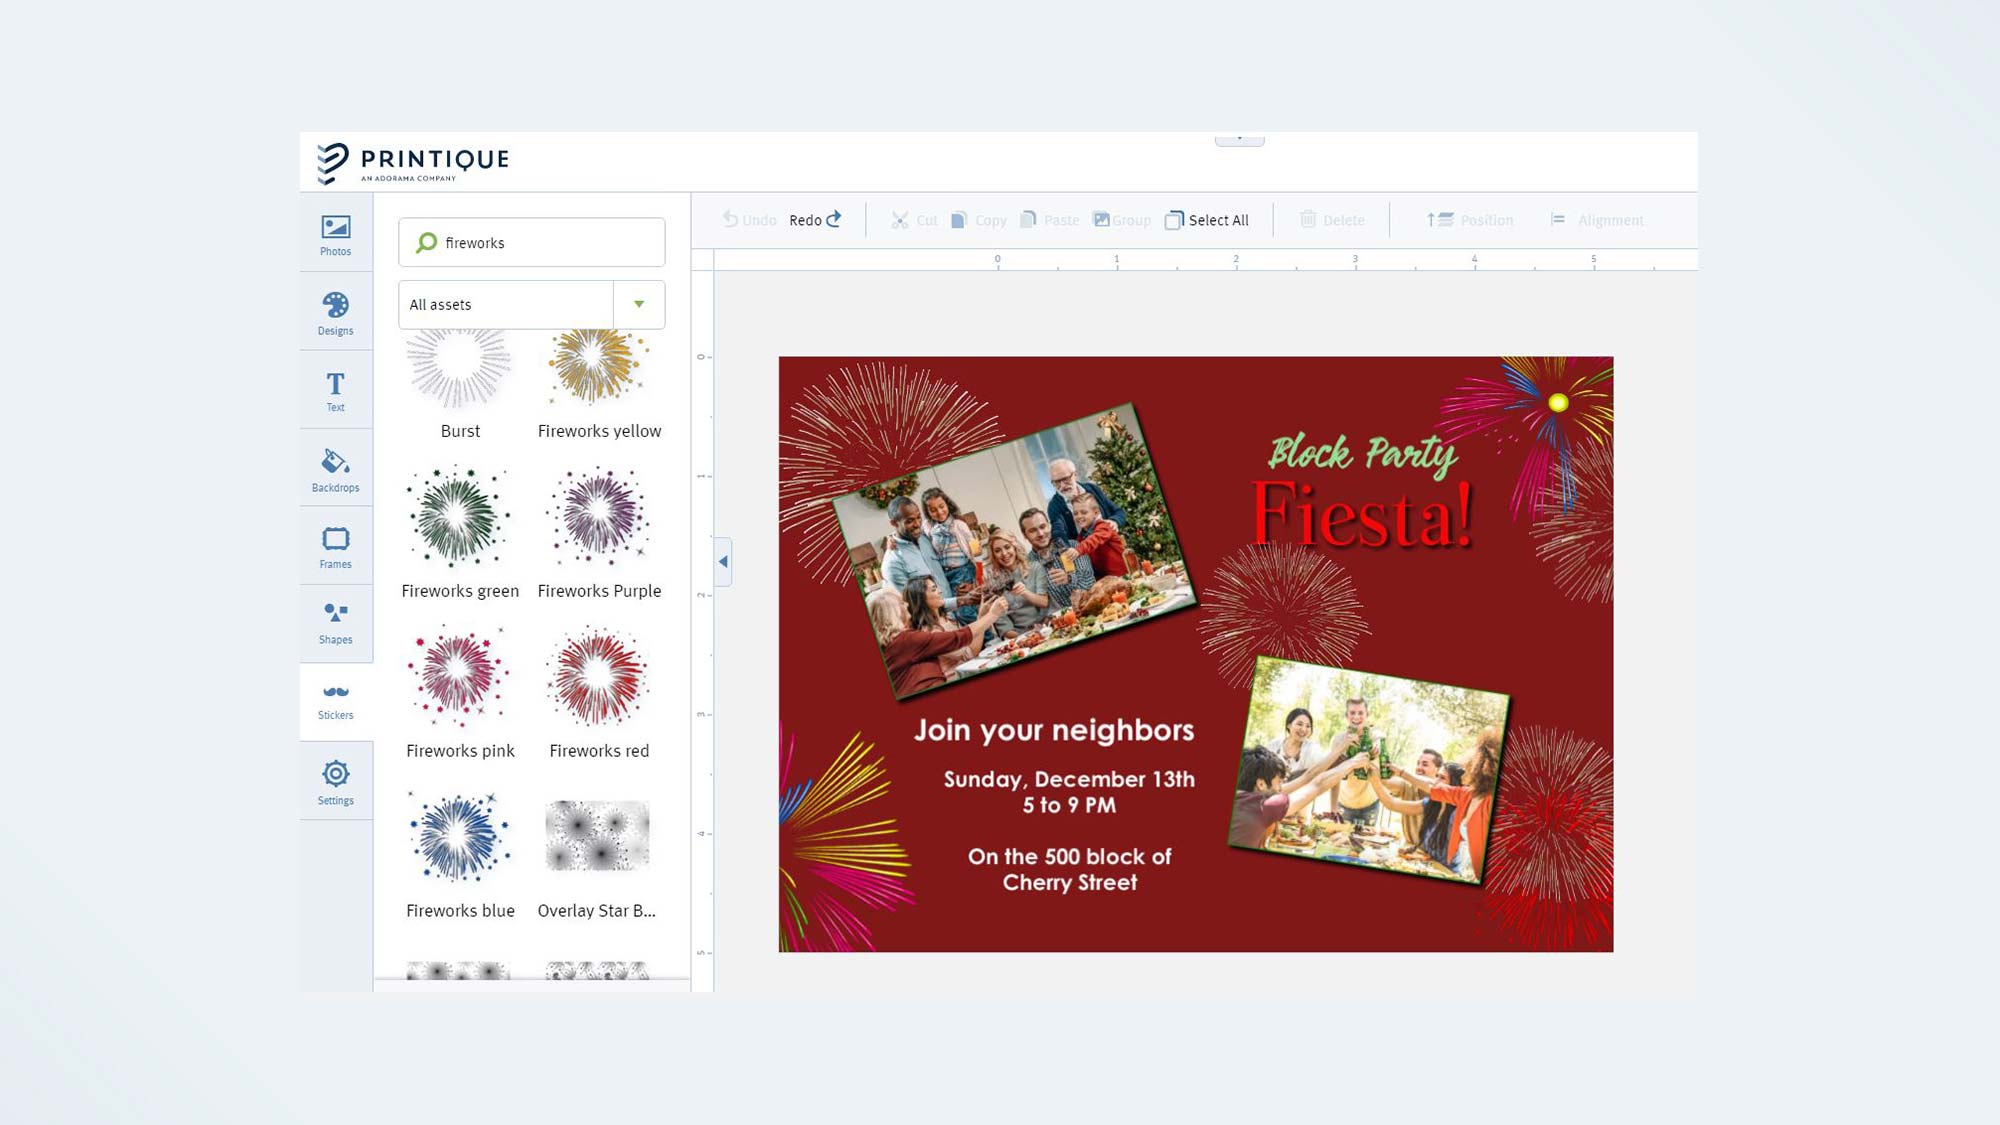Image resolution: width=2000 pixels, height=1125 pixels.
Task: Select the Fiesta! text on canvas
Action: (x=1362, y=516)
